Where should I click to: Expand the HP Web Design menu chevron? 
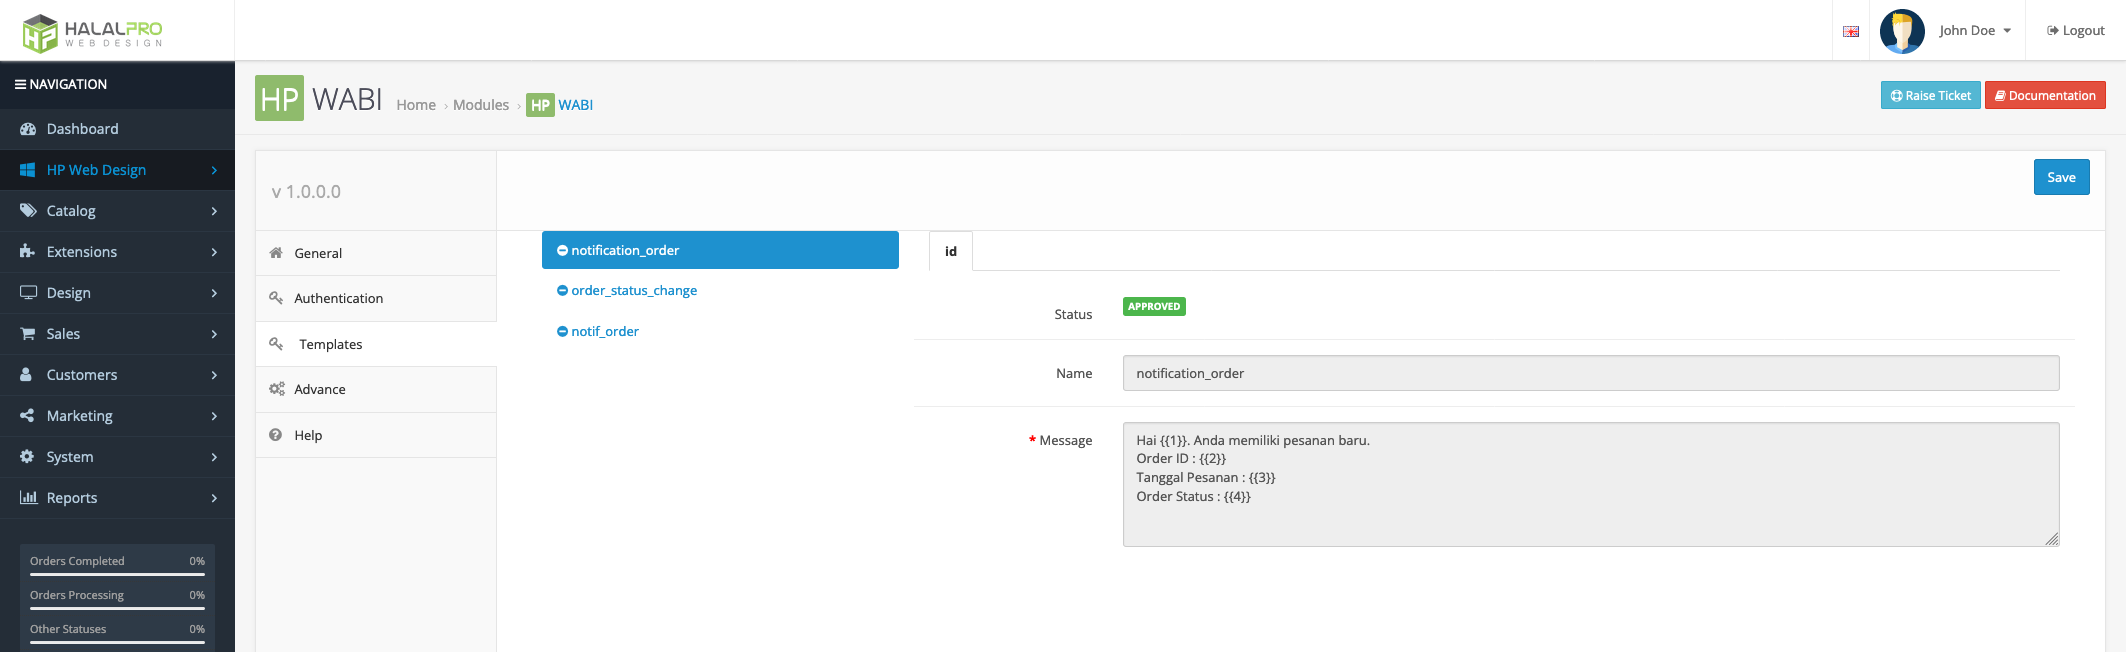214,171
